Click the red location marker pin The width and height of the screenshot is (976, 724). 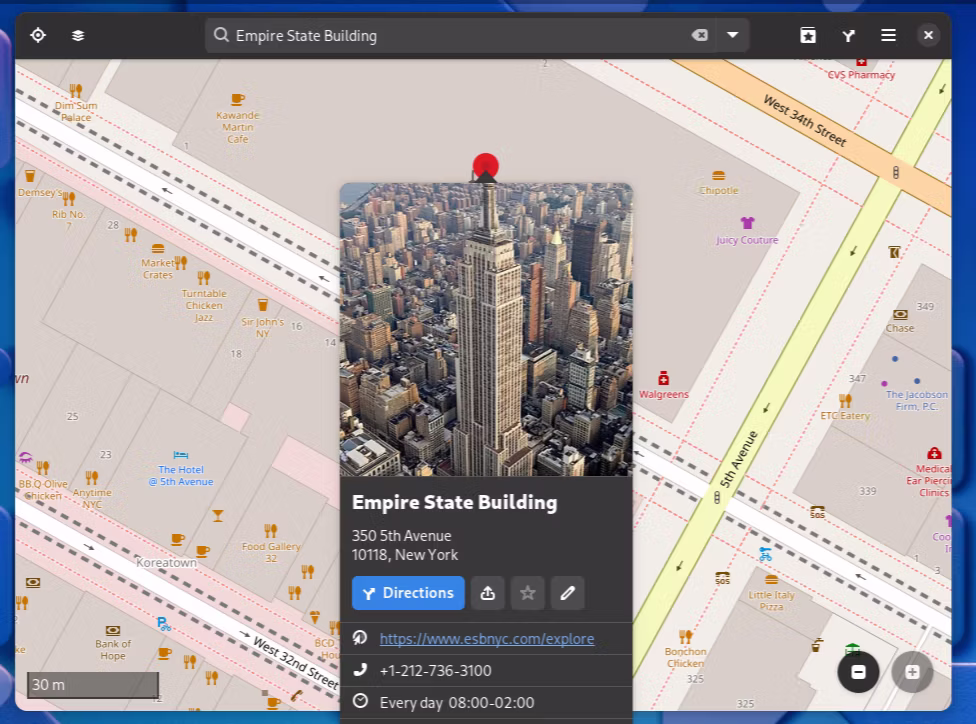(x=486, y=164)
